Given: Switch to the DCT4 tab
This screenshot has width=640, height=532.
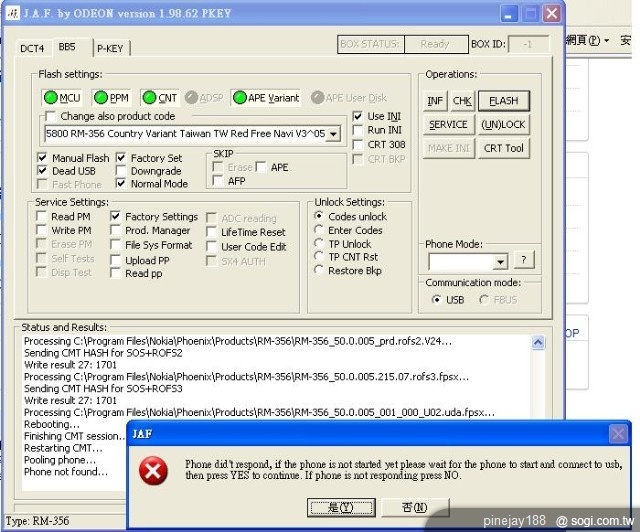Looking at the screenshot, I should pos(32,49).
